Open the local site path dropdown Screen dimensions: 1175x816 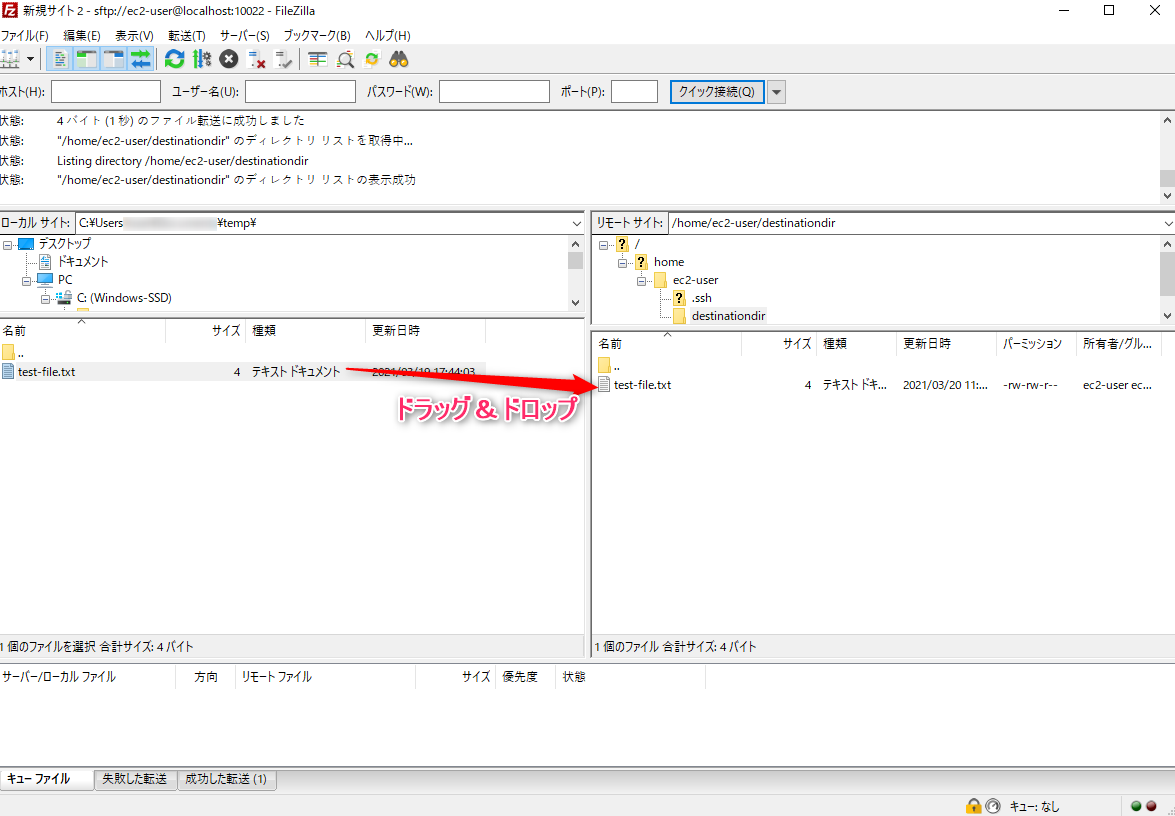(576, 223)
